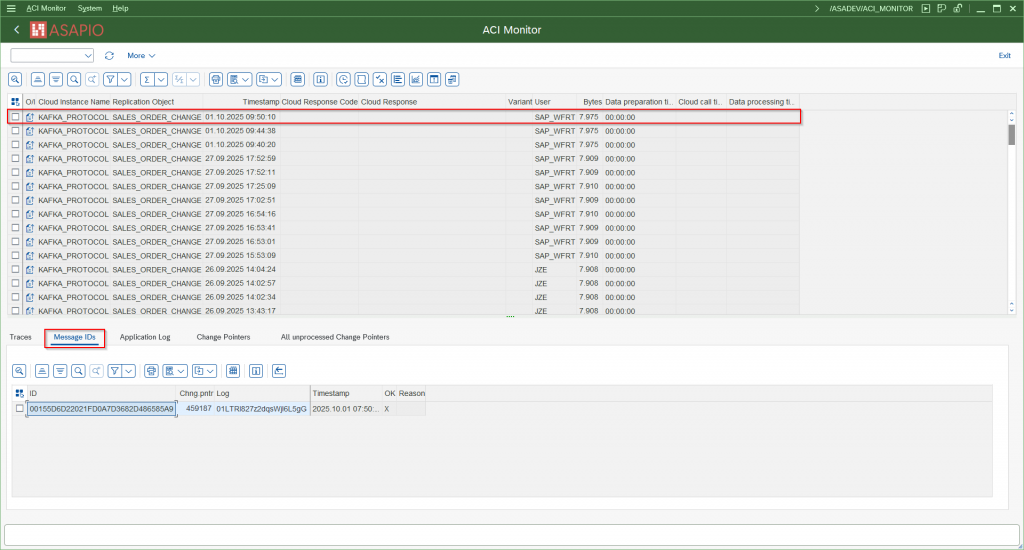Click the back arrow next to ASAPIO logo
The width and height of the screenshot is (1024, 550).
[x=17, y=30]
